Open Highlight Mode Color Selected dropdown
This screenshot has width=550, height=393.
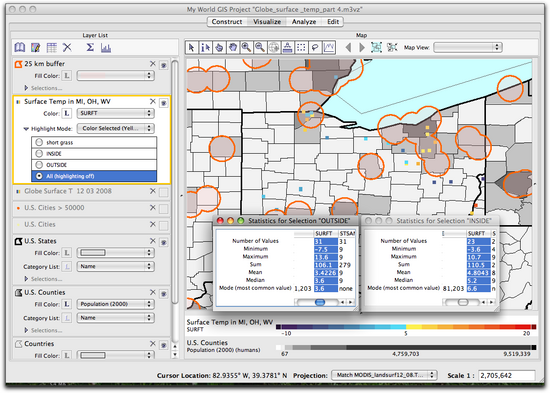[115, 128]
